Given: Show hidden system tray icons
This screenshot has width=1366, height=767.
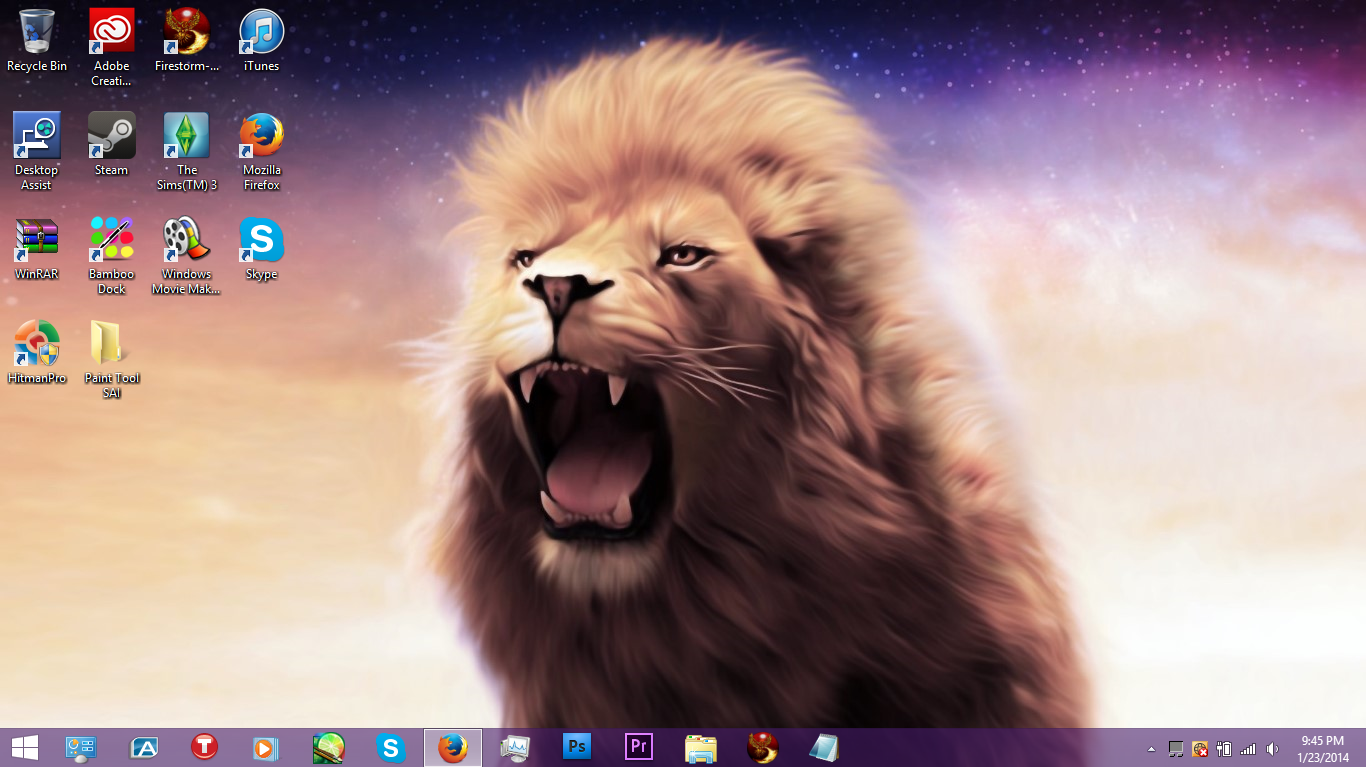Looking at the screenshot, I should click(x=1151, y=748).
